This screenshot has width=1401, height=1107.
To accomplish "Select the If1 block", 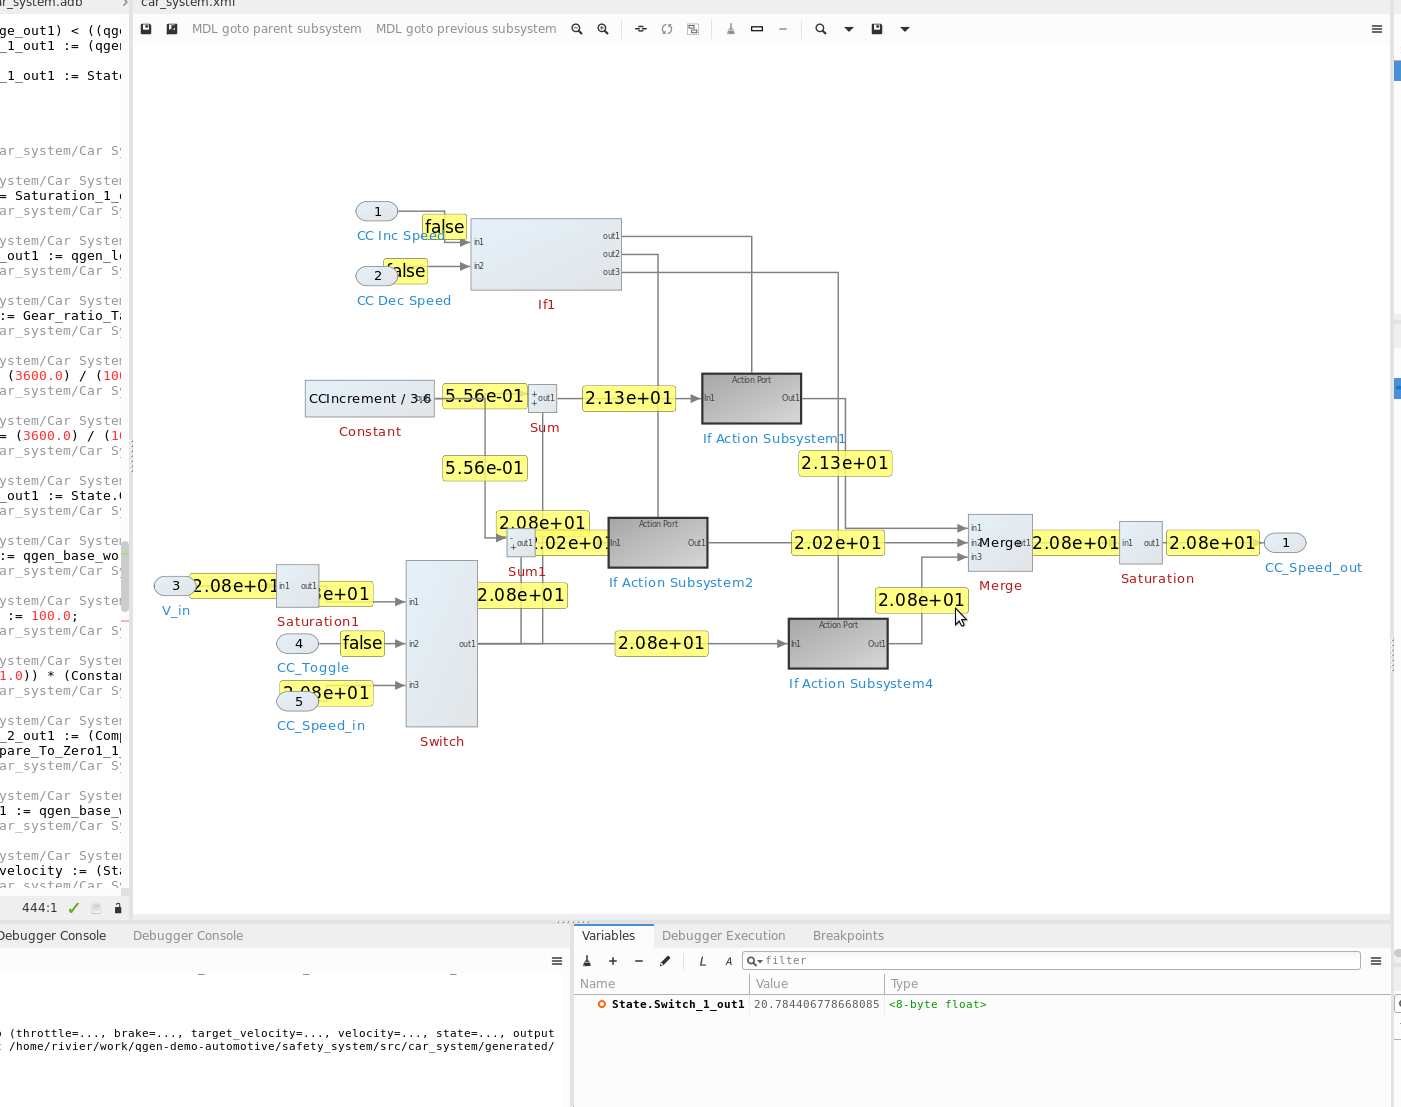I will (546, 255).
